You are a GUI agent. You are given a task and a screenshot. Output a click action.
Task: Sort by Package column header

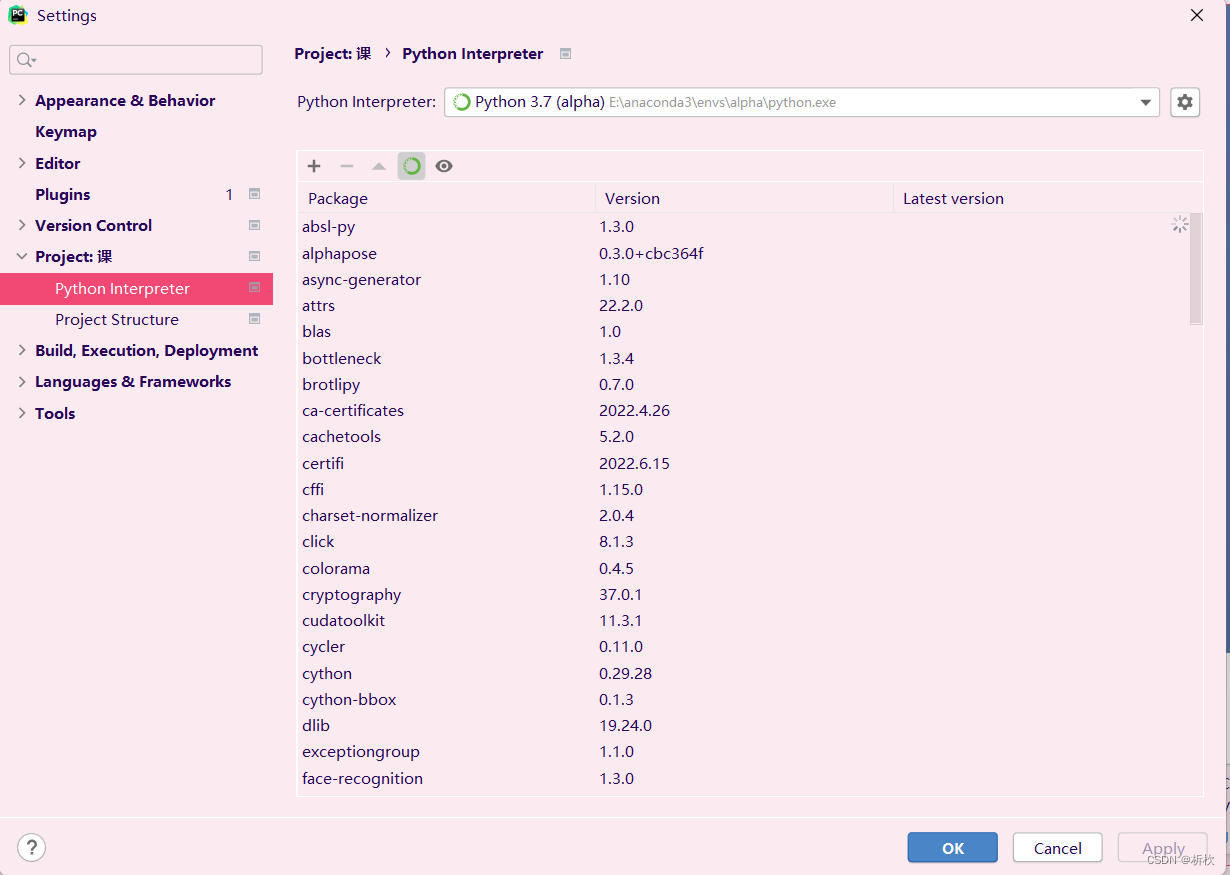pos(448,198)
